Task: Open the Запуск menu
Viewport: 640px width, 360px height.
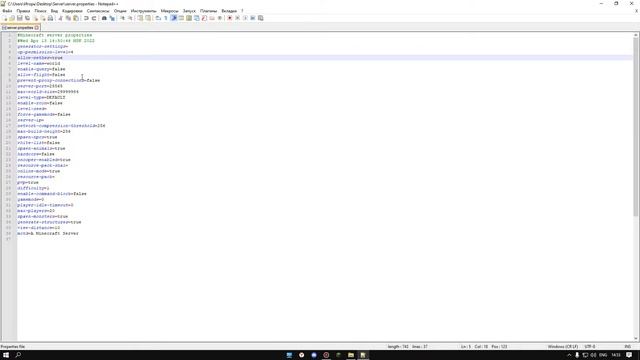Action: tap(189, 11)
